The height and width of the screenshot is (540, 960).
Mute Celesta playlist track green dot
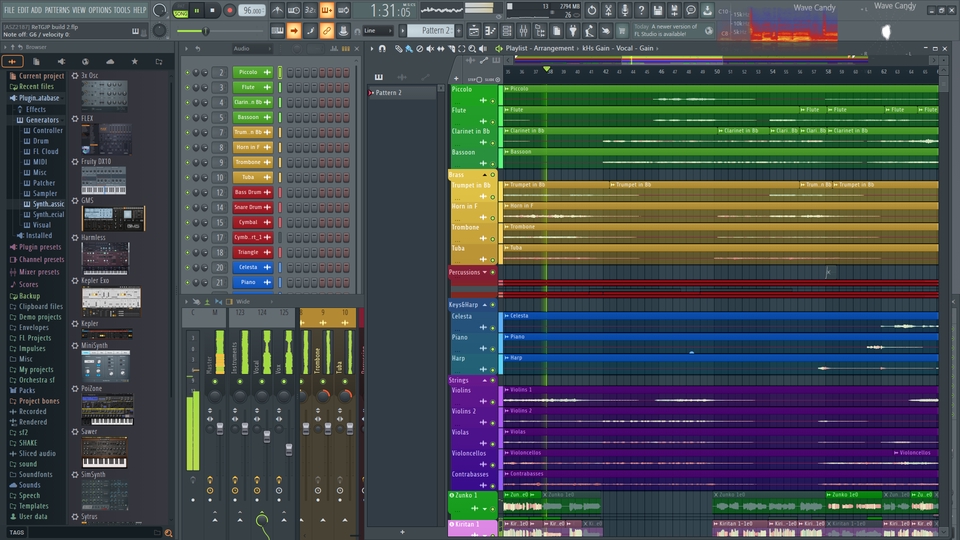(x=492, y=328)
